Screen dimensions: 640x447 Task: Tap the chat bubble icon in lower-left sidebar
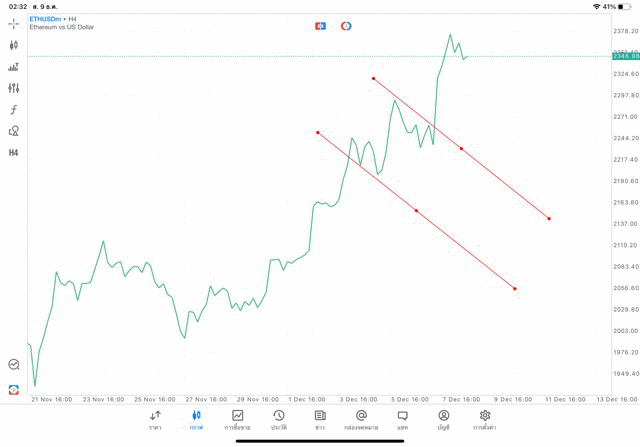pos(14,365)
